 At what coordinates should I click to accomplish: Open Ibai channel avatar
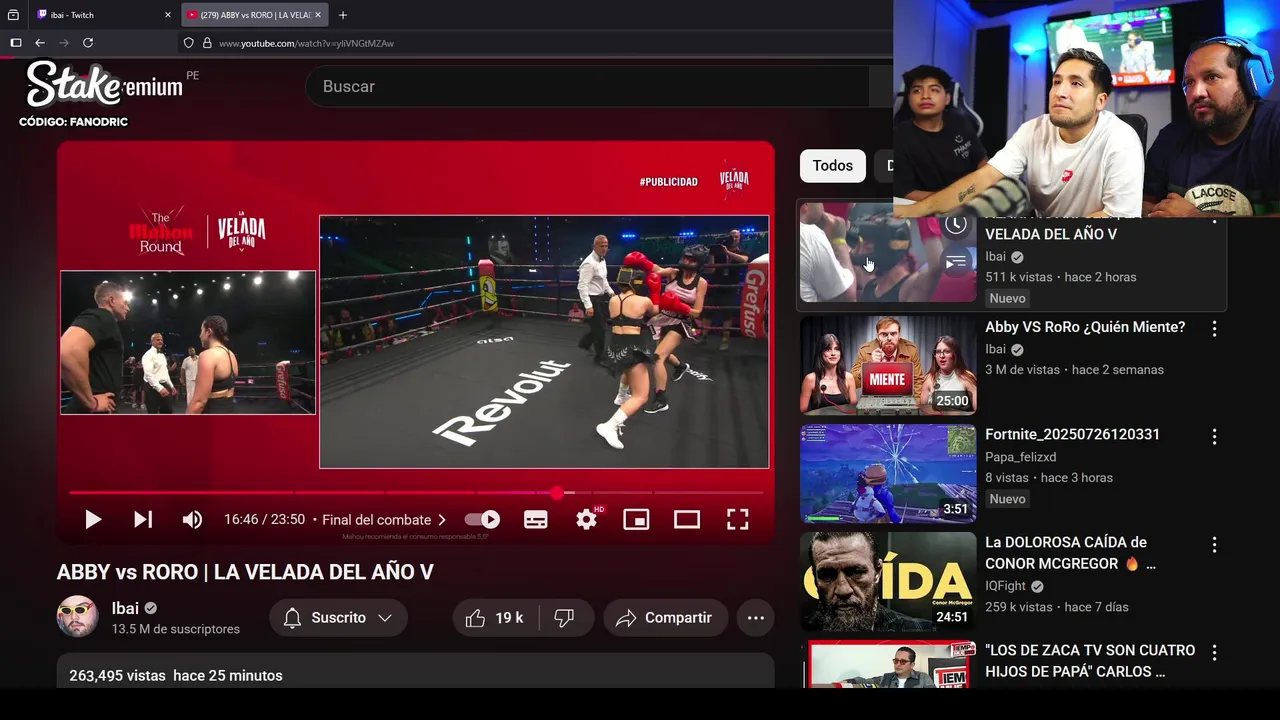coord(77,617)
